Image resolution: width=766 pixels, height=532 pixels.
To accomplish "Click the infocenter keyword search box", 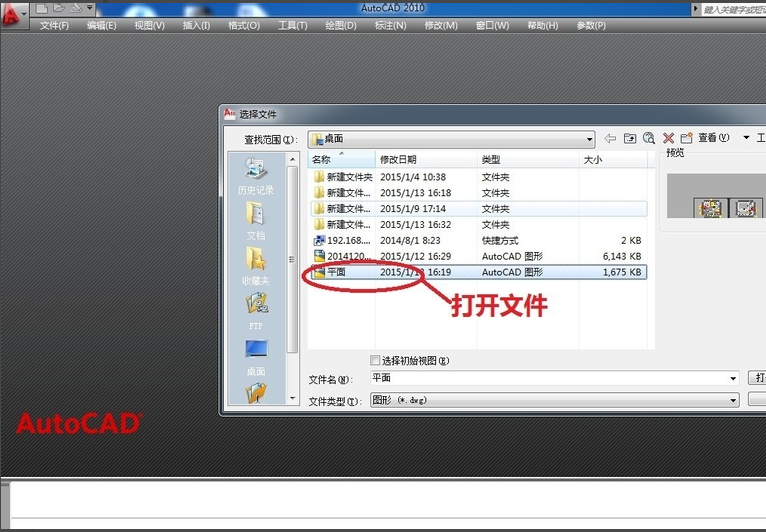I will [734, 9].
